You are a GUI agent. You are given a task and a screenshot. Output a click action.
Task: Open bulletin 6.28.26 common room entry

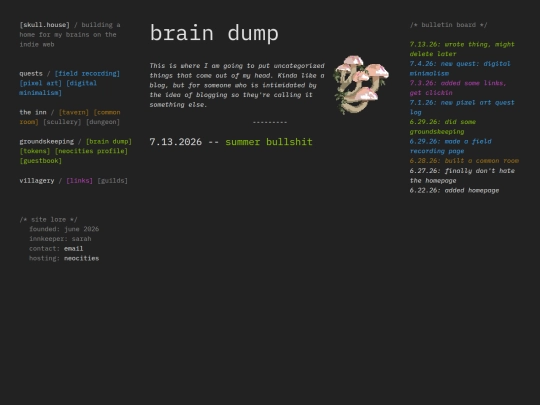(x=464, y=161)
